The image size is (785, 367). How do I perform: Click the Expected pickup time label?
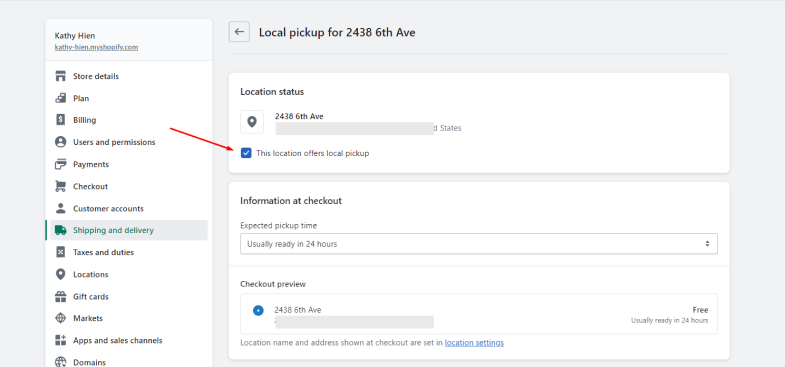(278, 226)
